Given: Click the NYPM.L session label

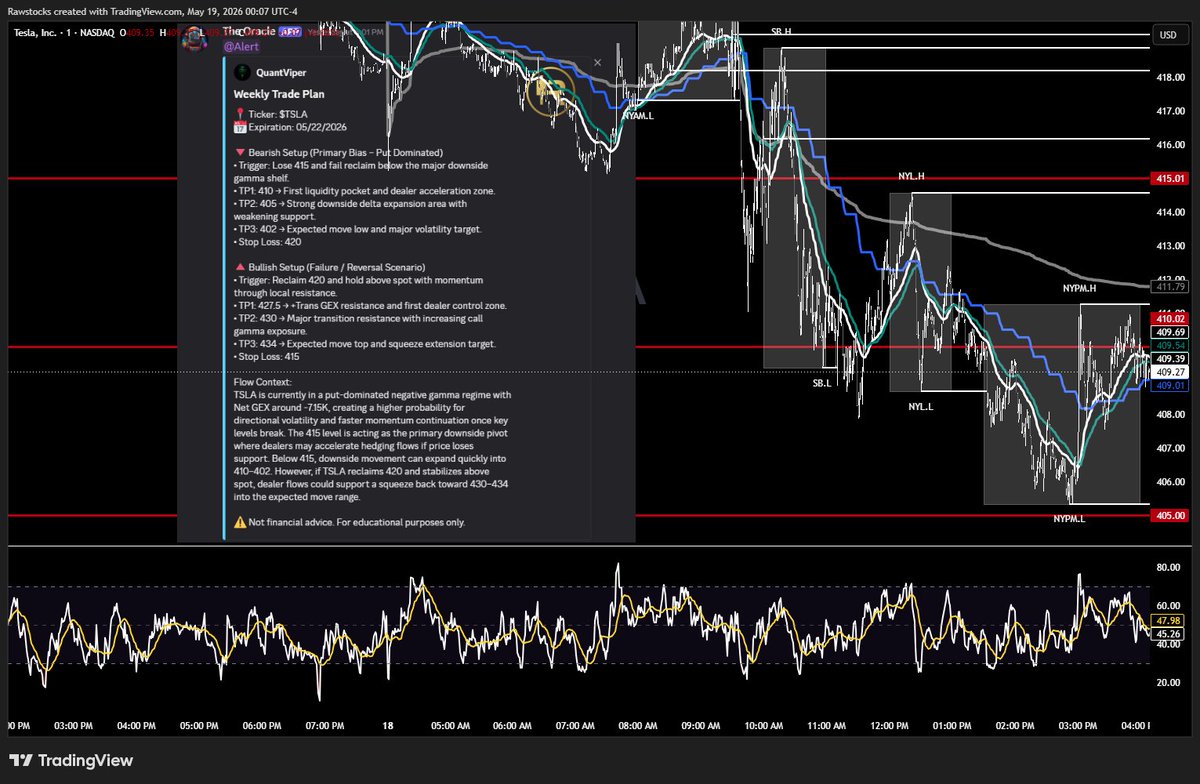Looking at the screenshot, I should (x=1069, y=519).
